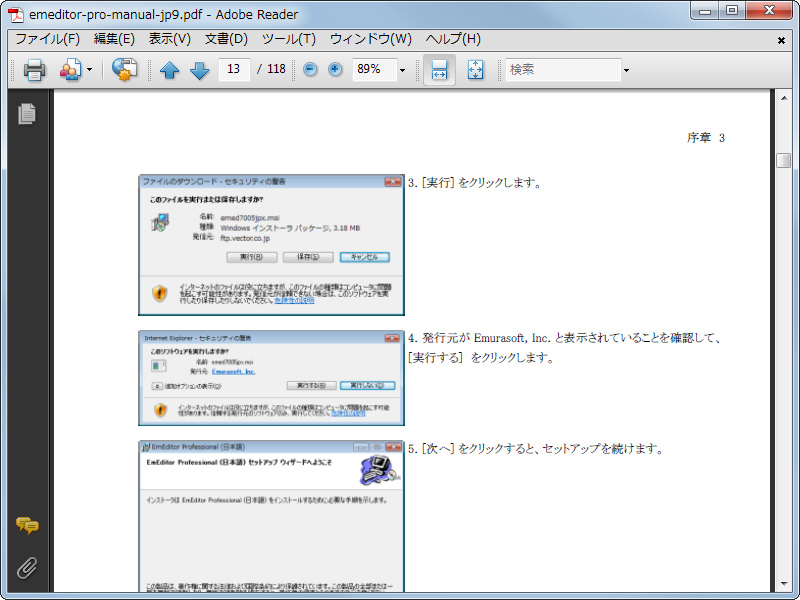The height and width of the screenshot is (600, 800).
Task: Open the ファイル menu
Action: (x=38, y=40)
